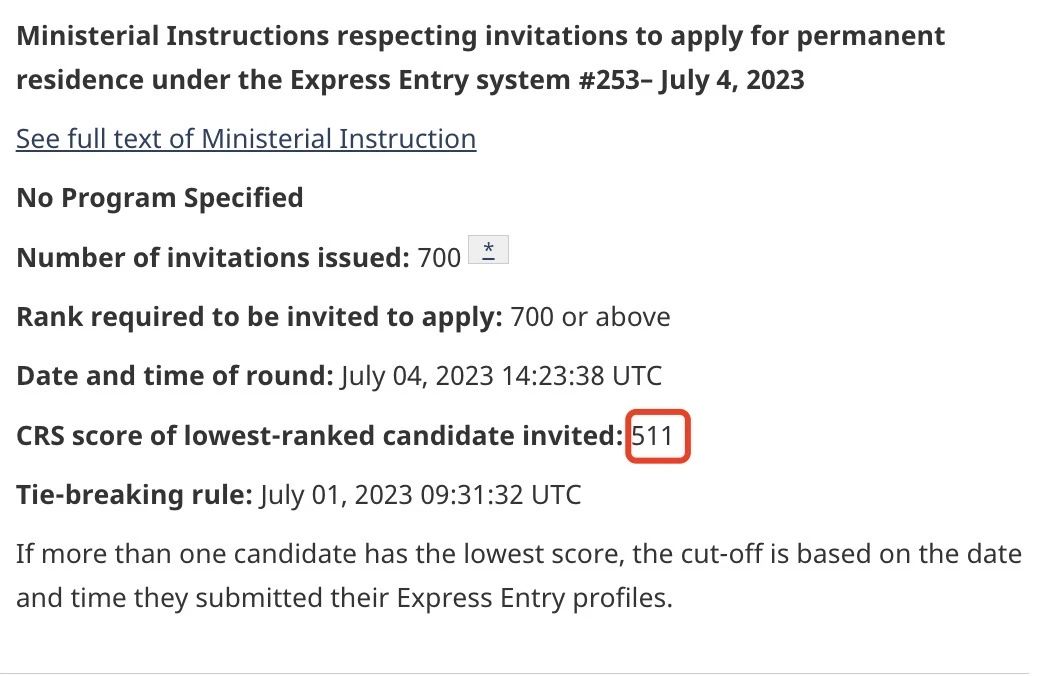Select the July 01, 2023 09:31:32 UTC timestamp

[x=420, y=495]
